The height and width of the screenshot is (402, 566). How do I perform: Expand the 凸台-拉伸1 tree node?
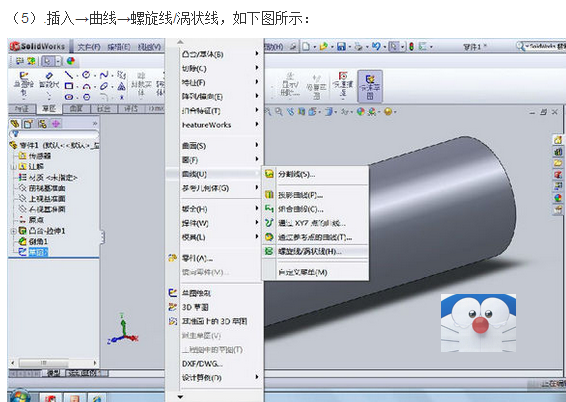13,231
